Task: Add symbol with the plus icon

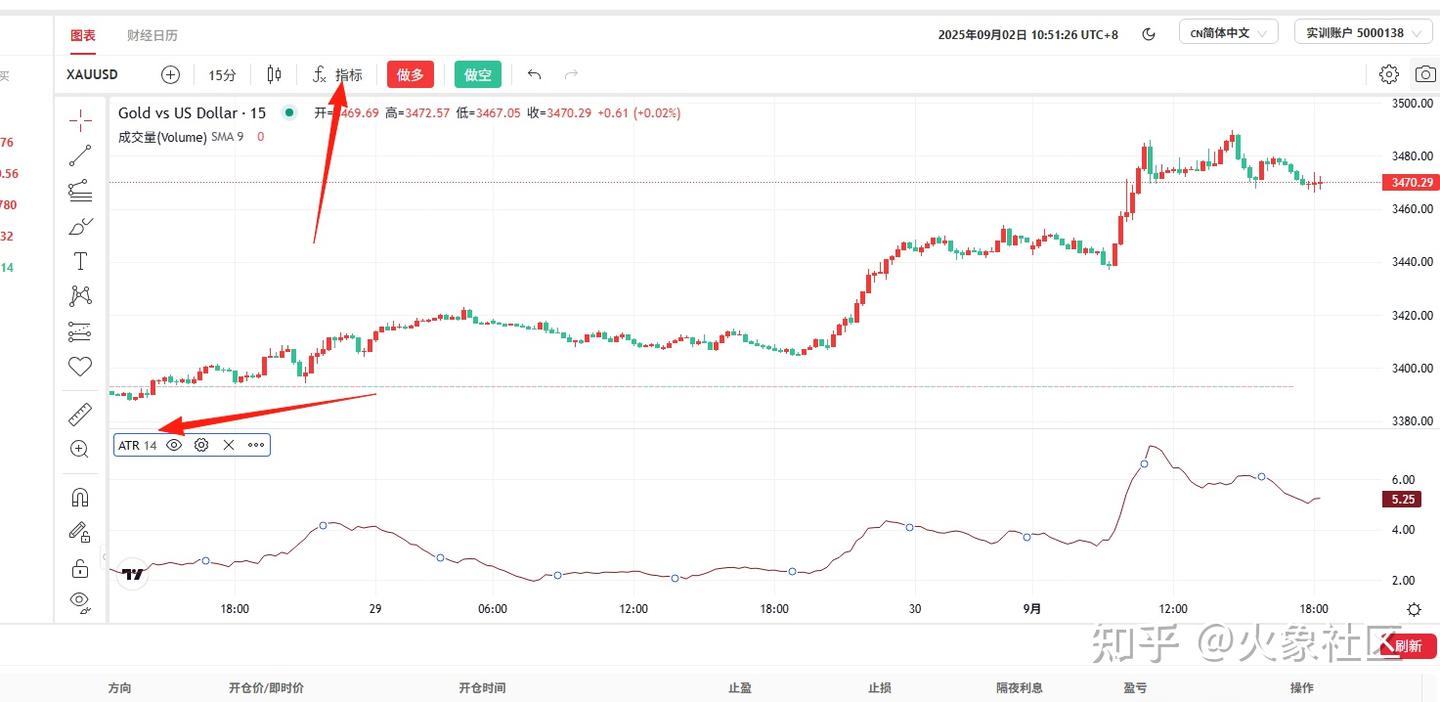Action: pyautogui.click(x=171, y=74)
